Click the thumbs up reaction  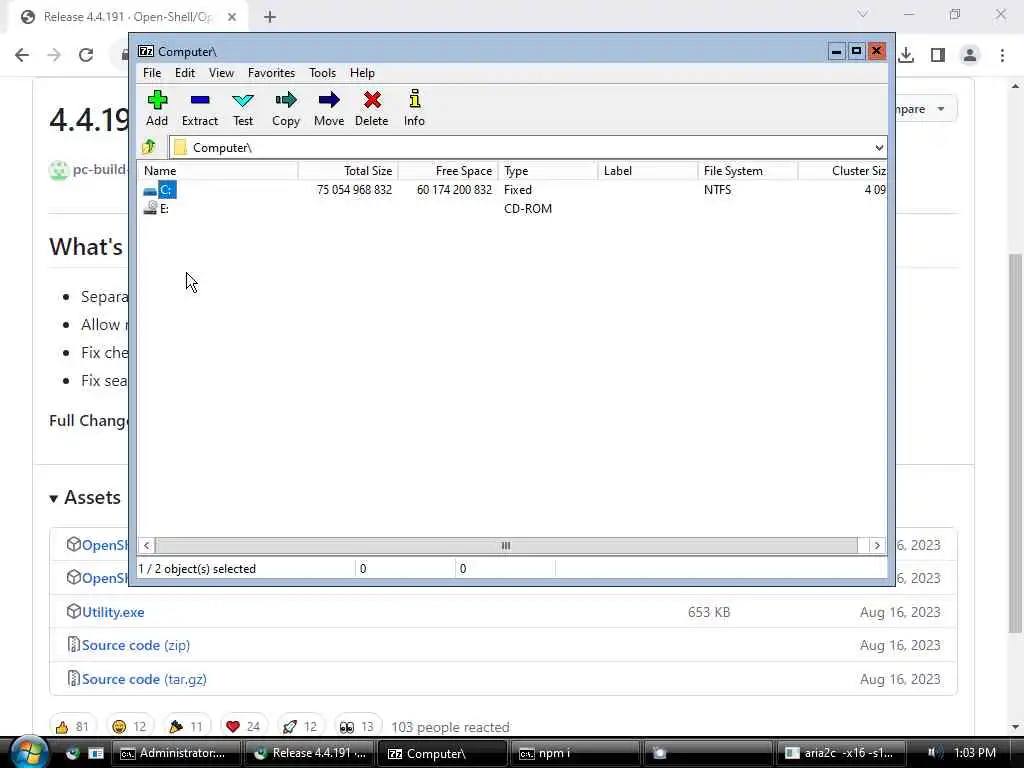click(72, 727)
